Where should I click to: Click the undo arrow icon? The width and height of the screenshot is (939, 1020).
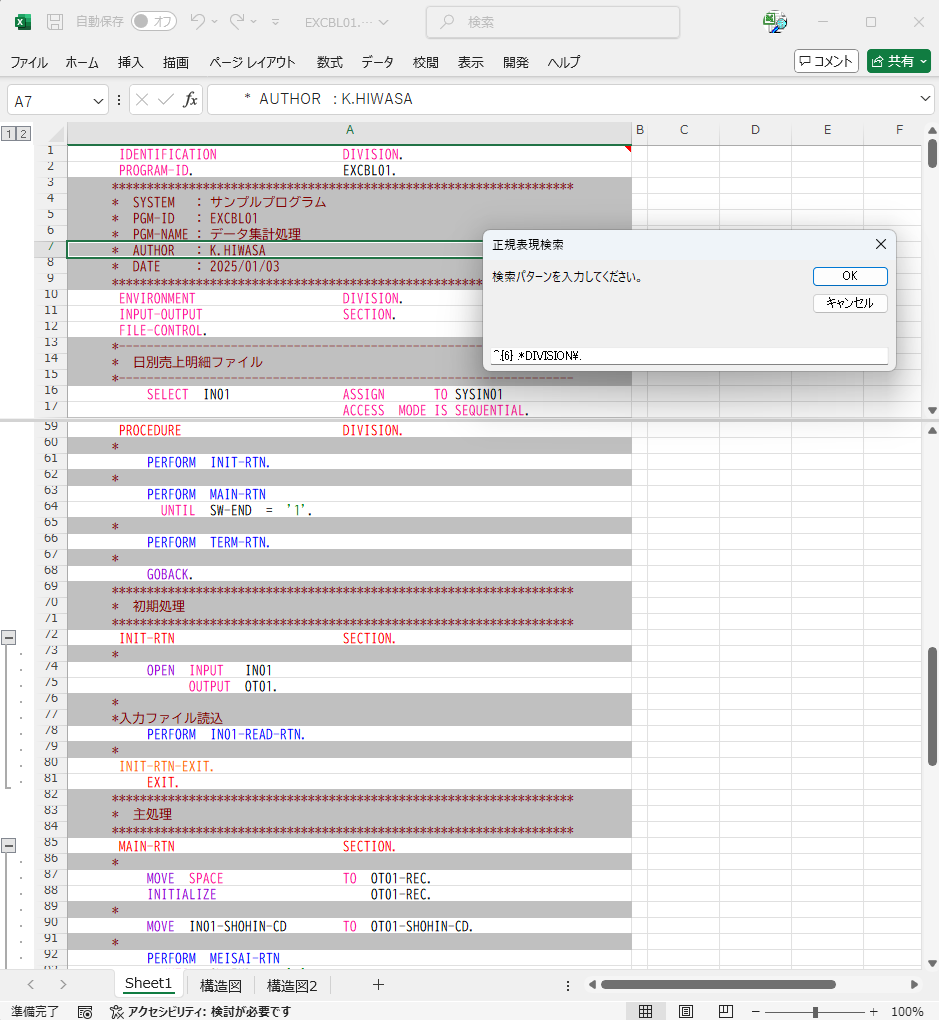198,22
